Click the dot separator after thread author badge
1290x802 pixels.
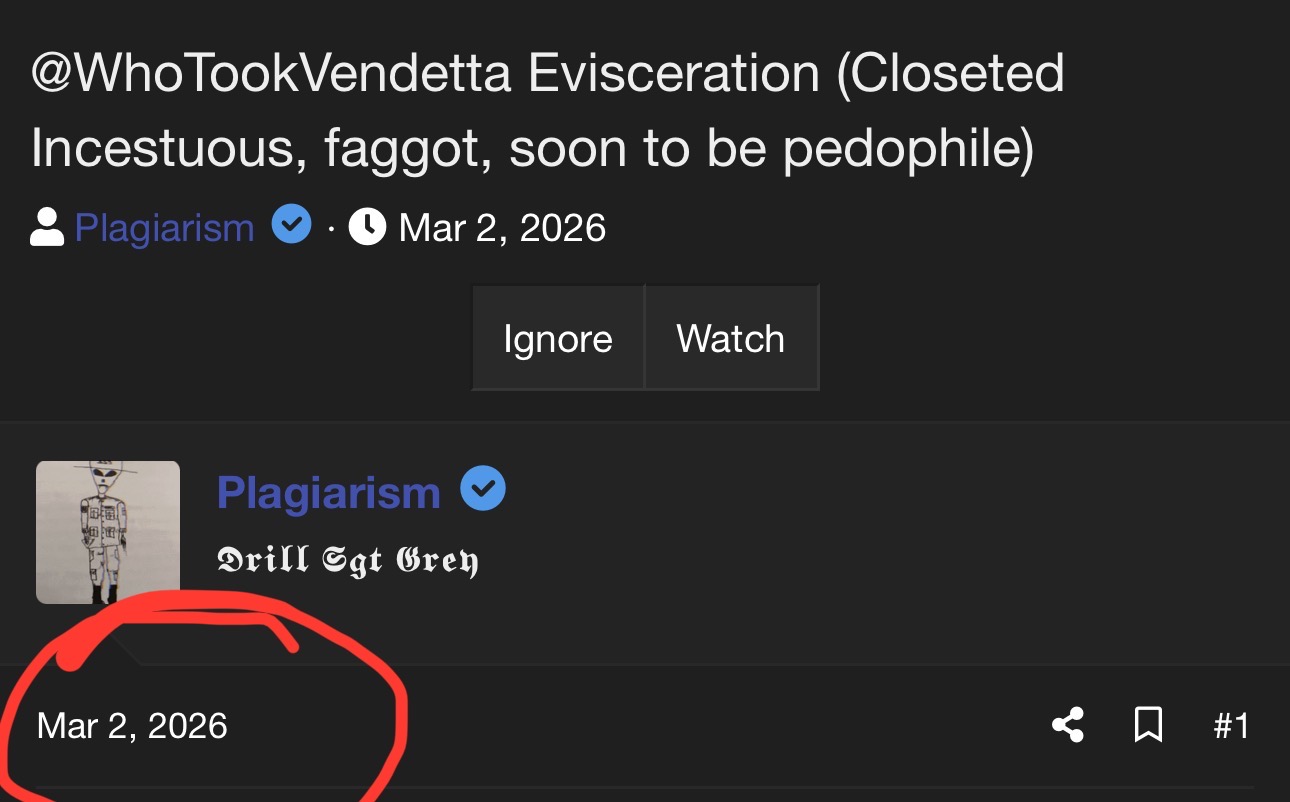[x=331, y=229]
